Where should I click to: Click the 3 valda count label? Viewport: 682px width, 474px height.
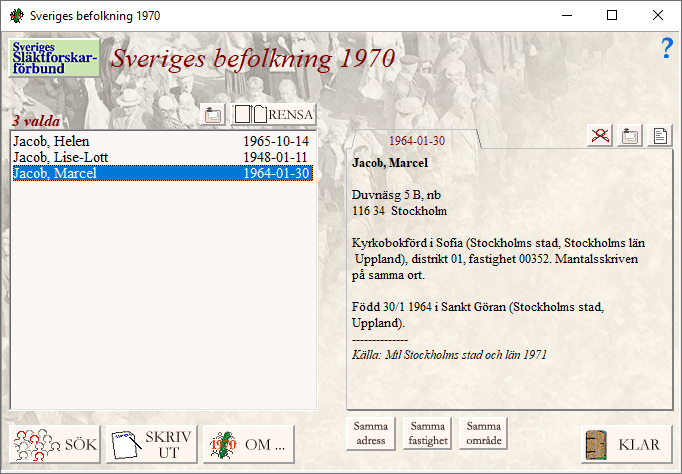tap(36, 121)
